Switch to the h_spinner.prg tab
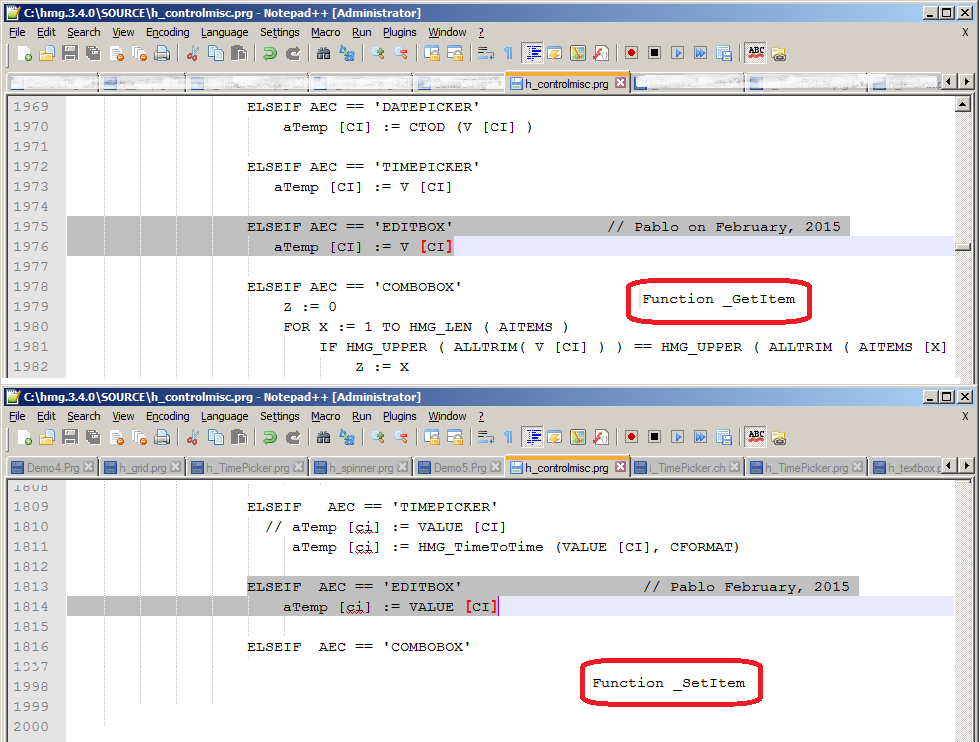Image resolution: width=980 pixels, height=742 pixels. click(359, 467)
